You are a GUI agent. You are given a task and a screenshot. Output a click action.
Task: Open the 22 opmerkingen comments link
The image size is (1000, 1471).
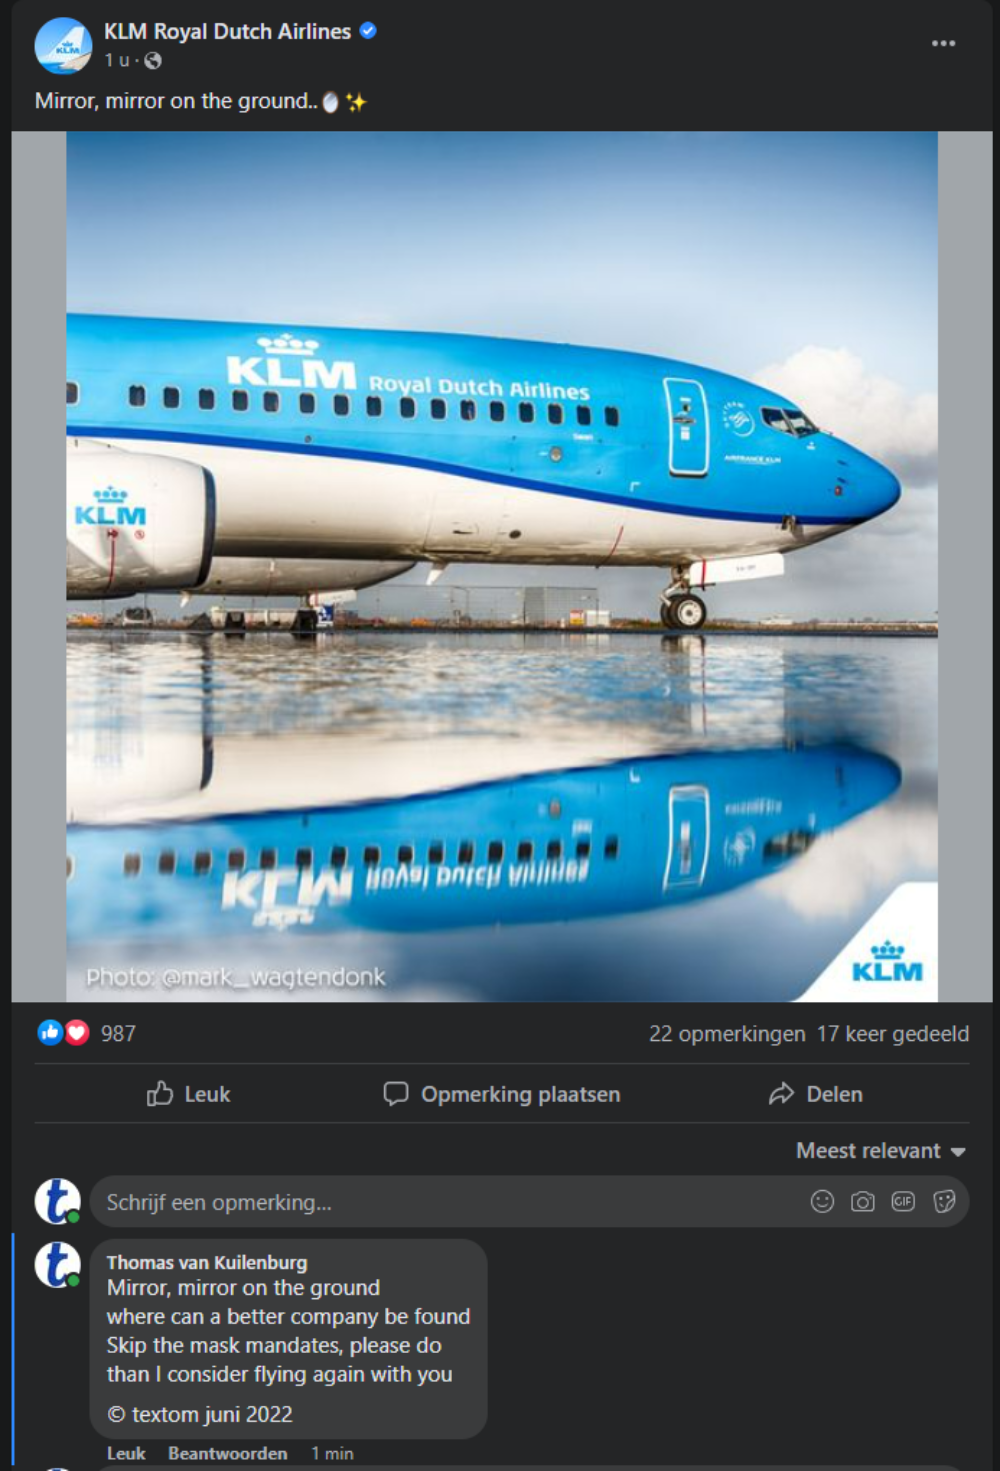pyautogui.click(x=727, y=1034)
